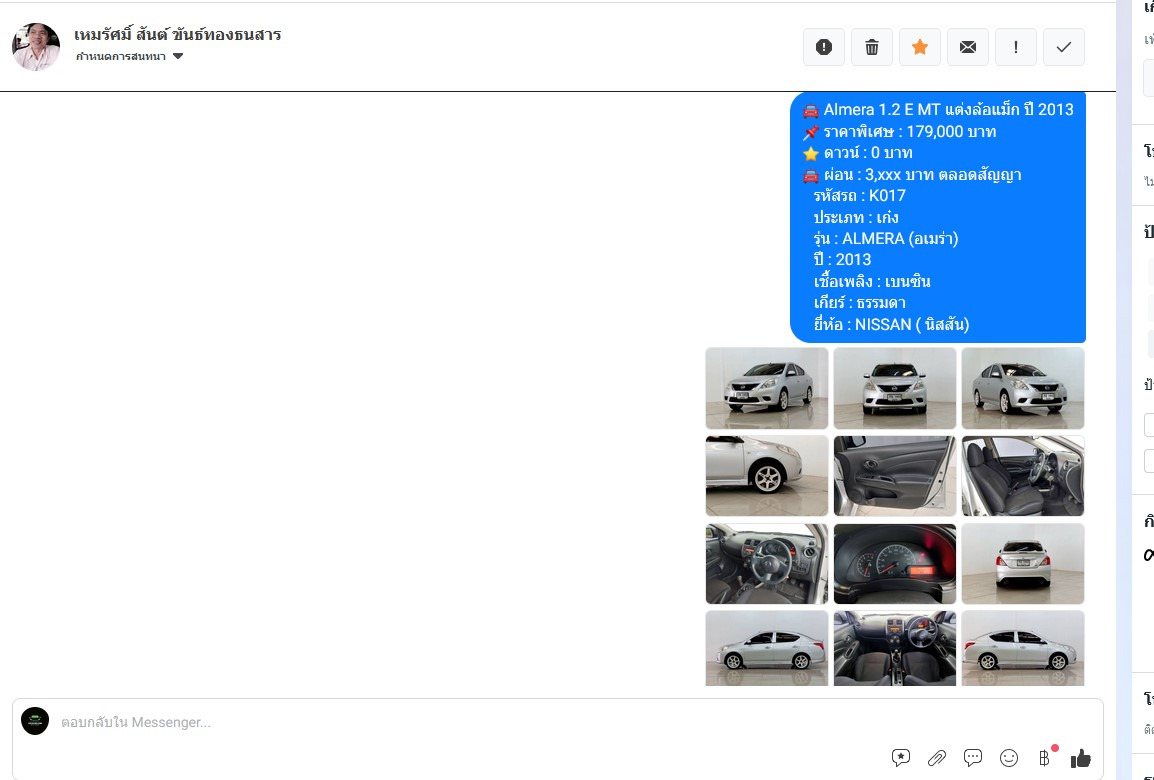This screenshot has height=780, width=1154.
Task: Mark conversation as spam with exclamation circle icon
Action: pos(824,47)
